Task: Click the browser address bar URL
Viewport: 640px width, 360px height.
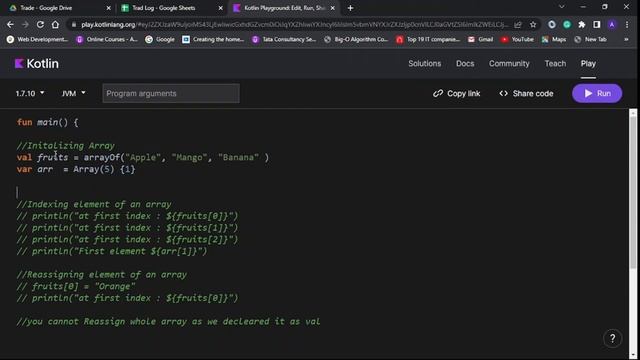Action: (x=294, y=24)
